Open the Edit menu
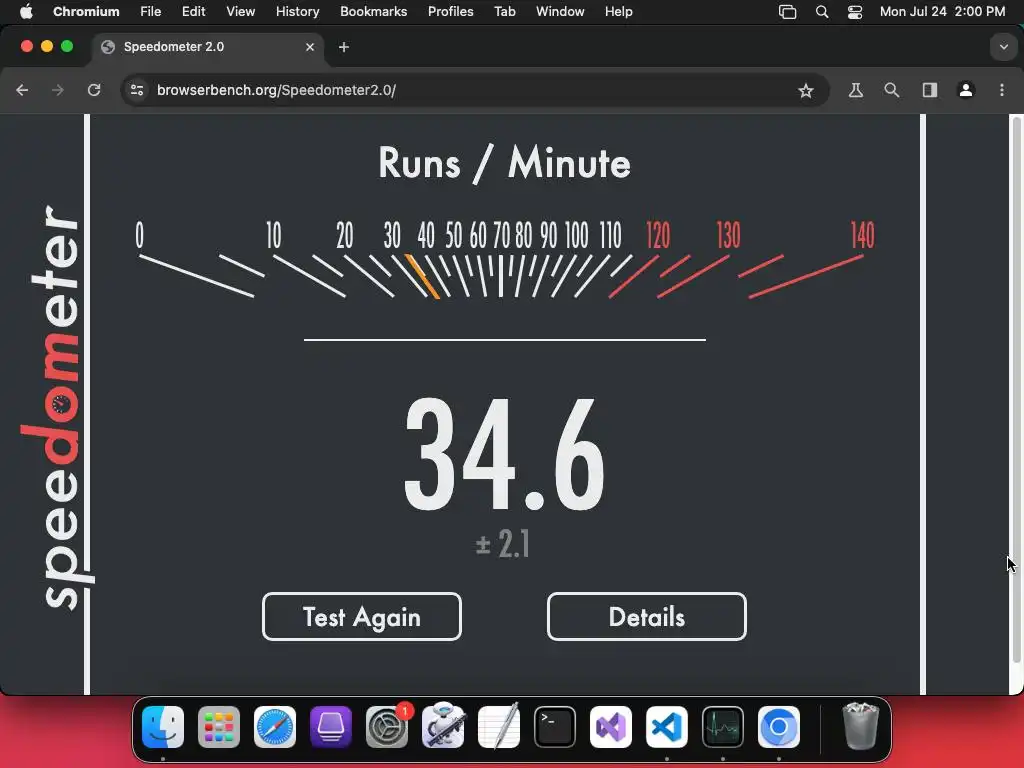The width and height of the screenshot is (1024, 768). pos(193,11)
